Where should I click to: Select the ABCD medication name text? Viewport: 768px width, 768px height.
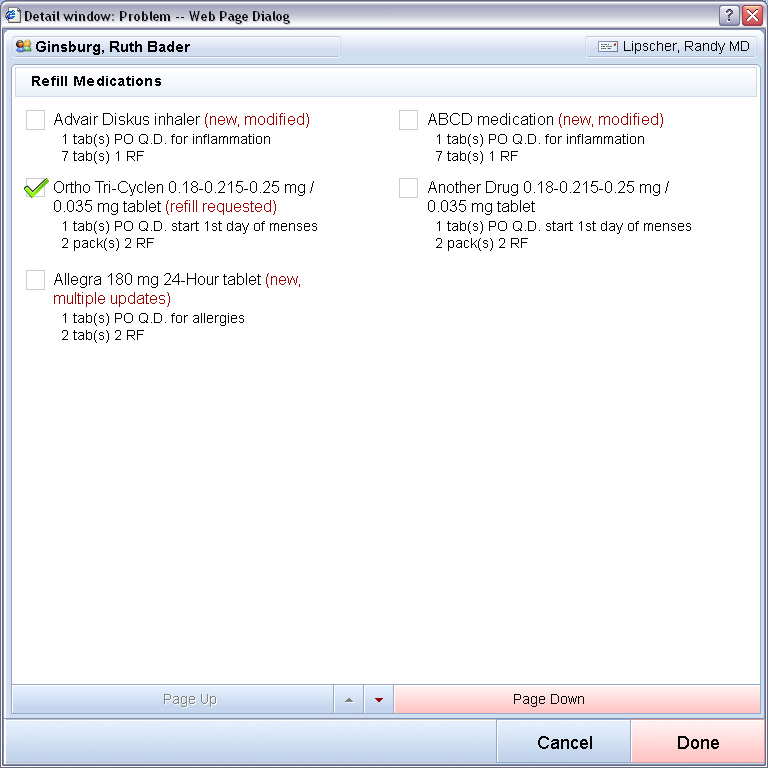click(490, 120)
